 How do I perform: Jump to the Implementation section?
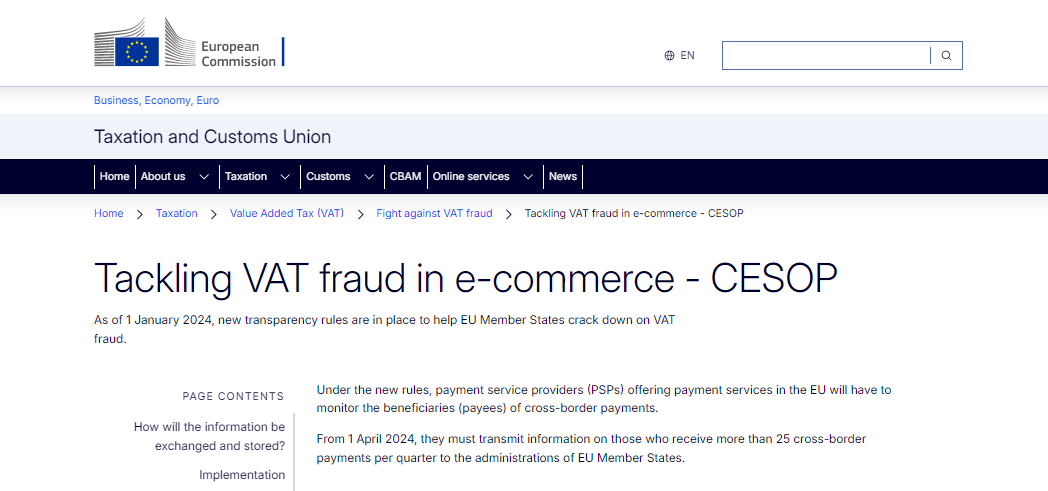click(241, 475)
